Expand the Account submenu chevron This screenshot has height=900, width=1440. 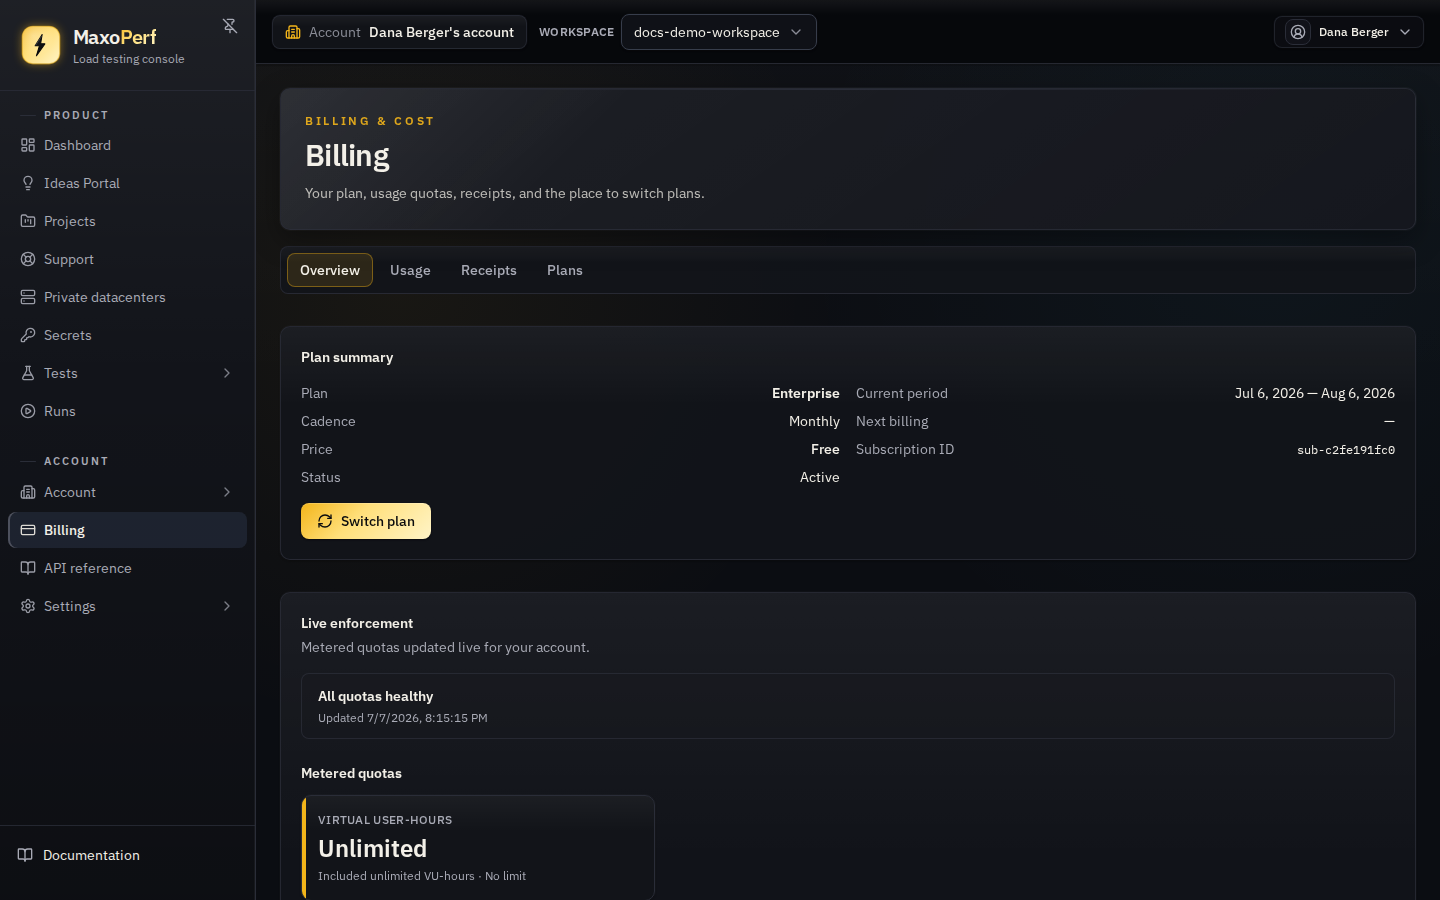(x=227, y=492)
